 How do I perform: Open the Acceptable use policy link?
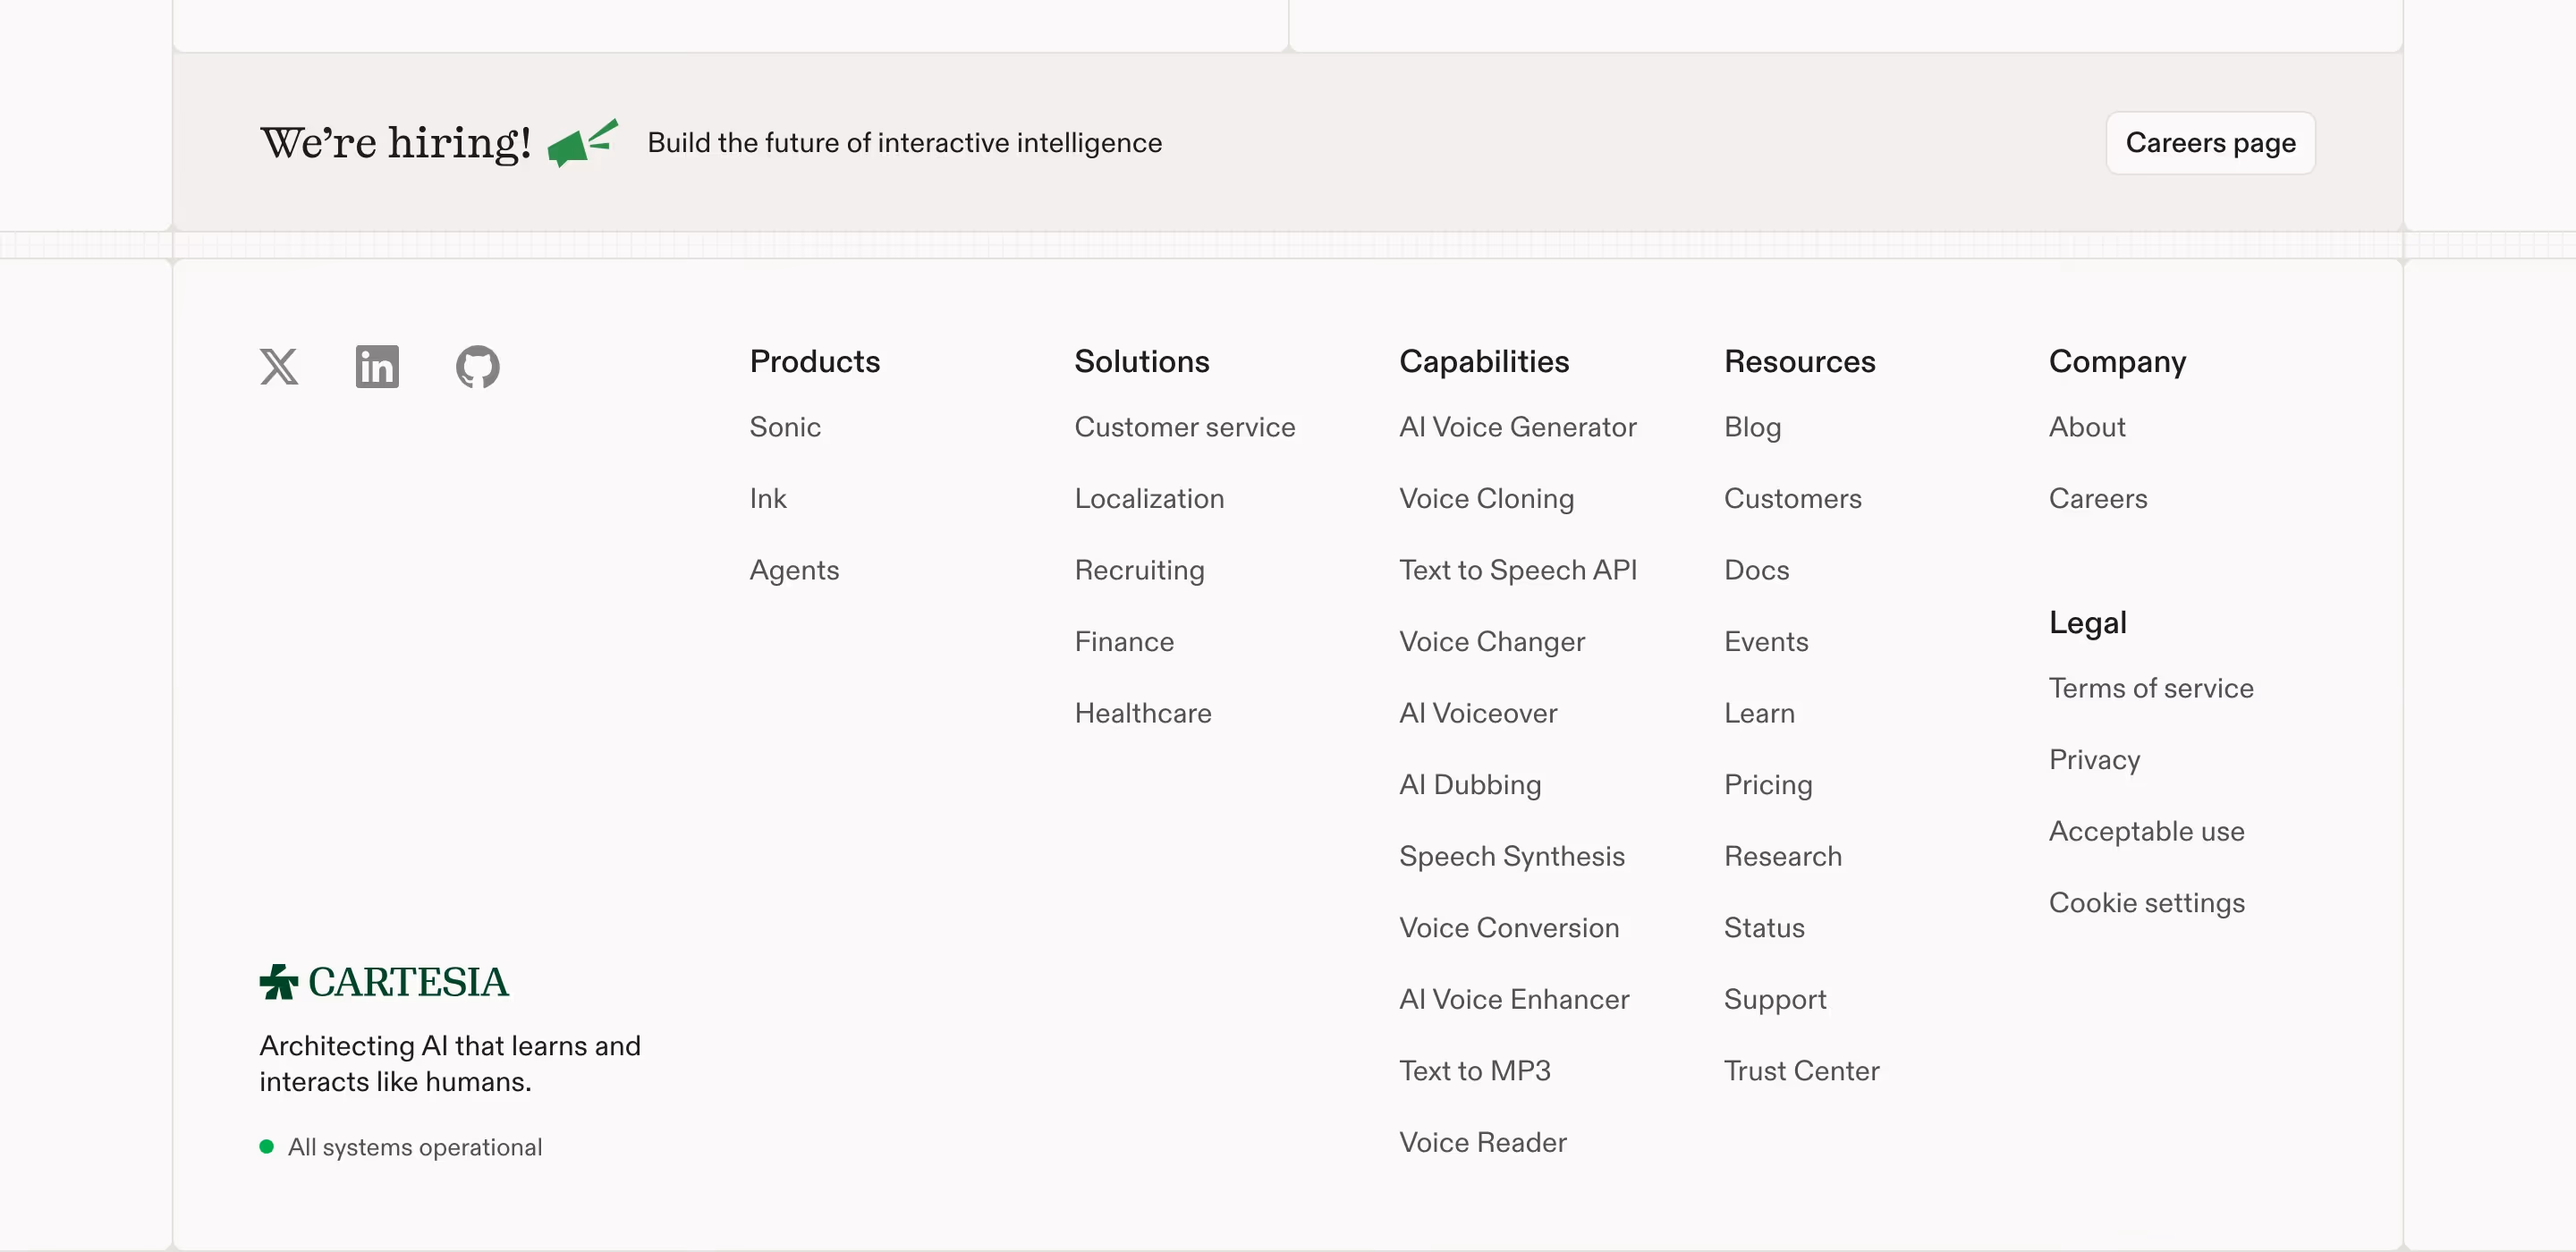click(x=2146, y=831)
